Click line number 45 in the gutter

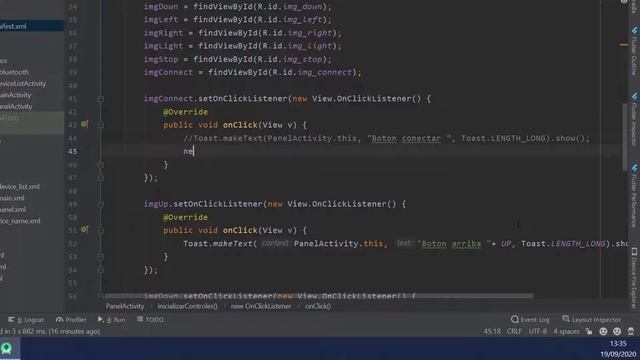click(72, 151)
